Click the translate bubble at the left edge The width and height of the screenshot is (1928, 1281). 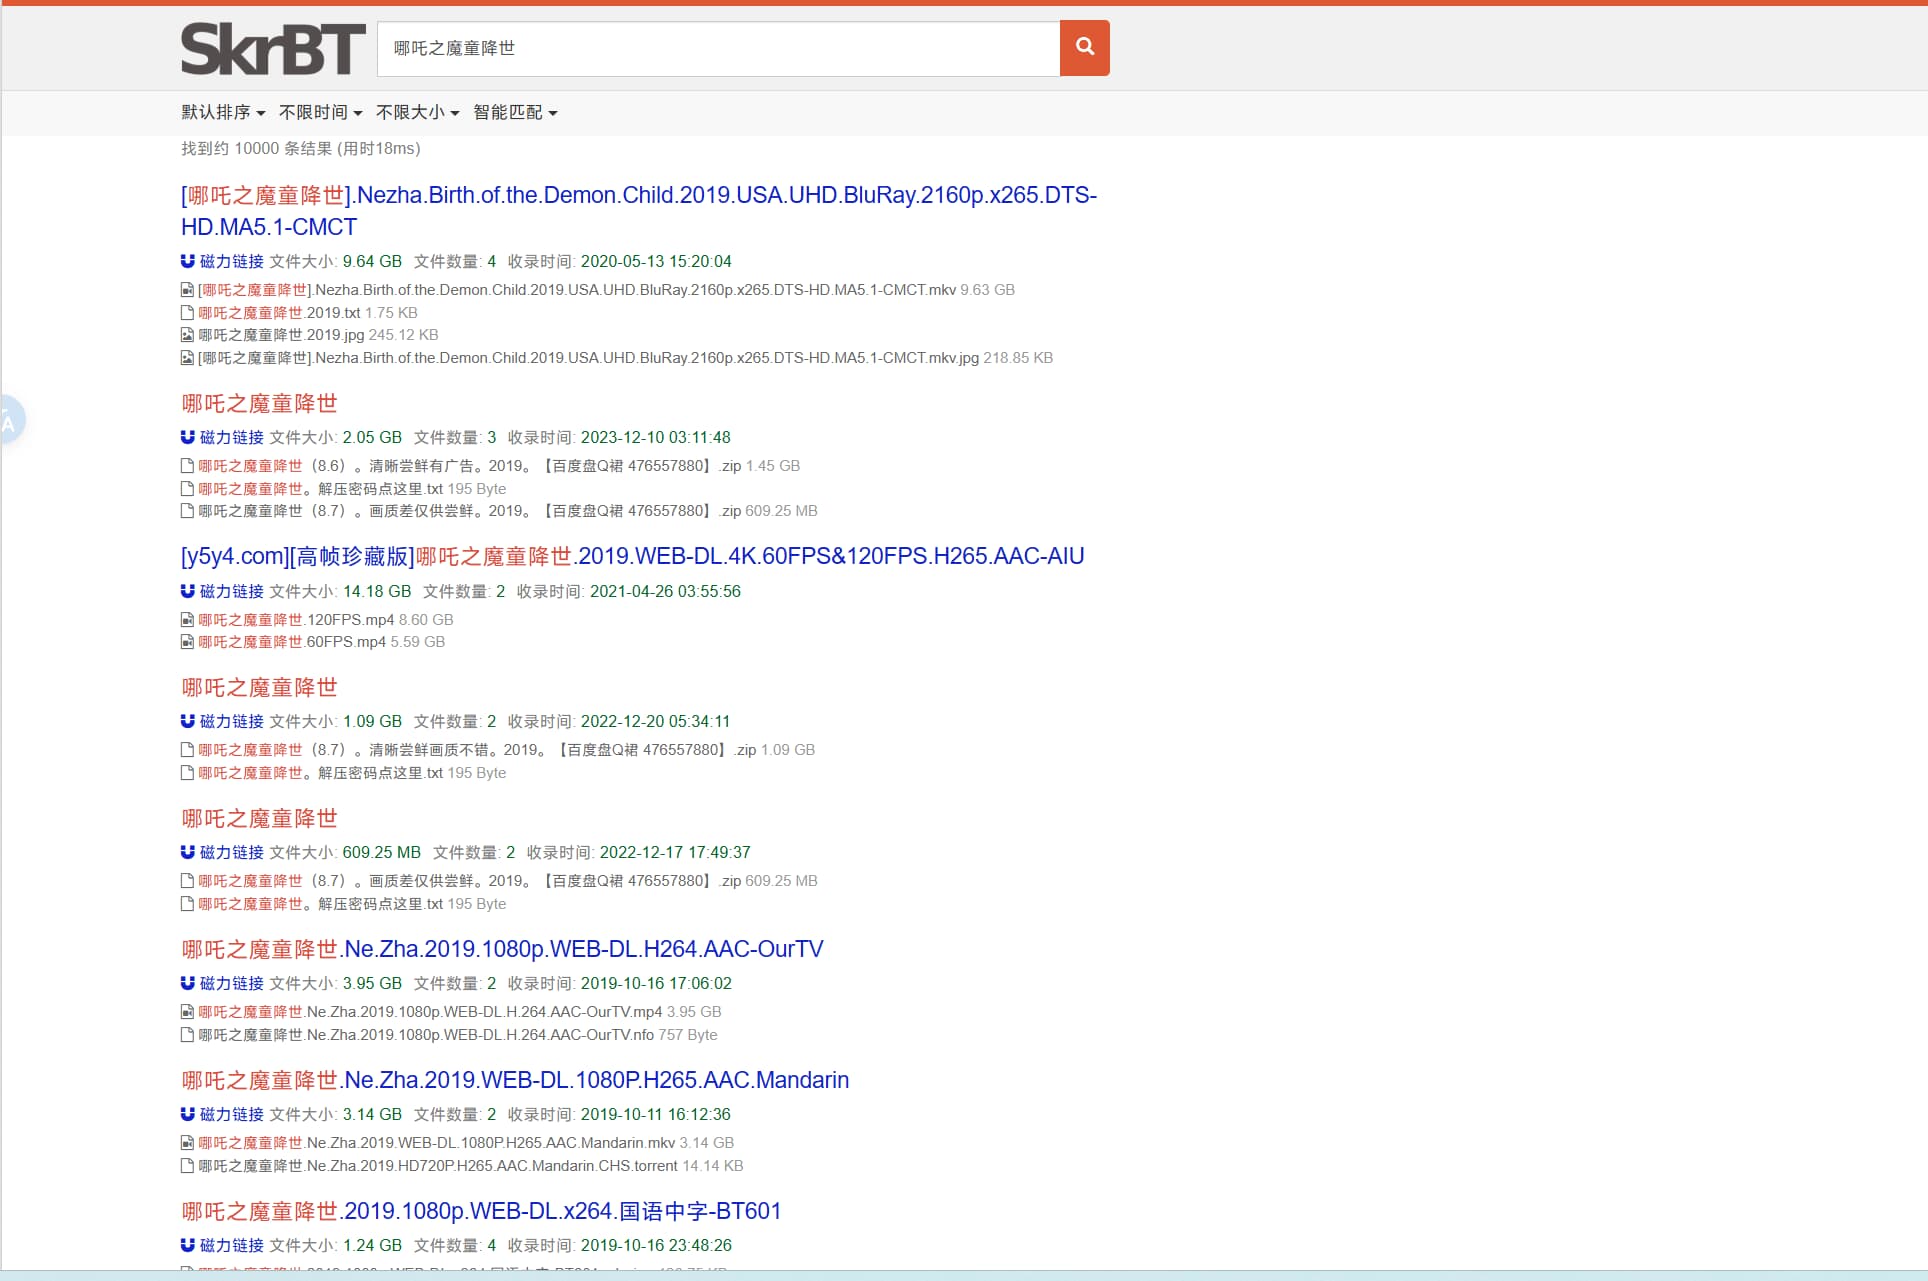(x=10, y=420)
